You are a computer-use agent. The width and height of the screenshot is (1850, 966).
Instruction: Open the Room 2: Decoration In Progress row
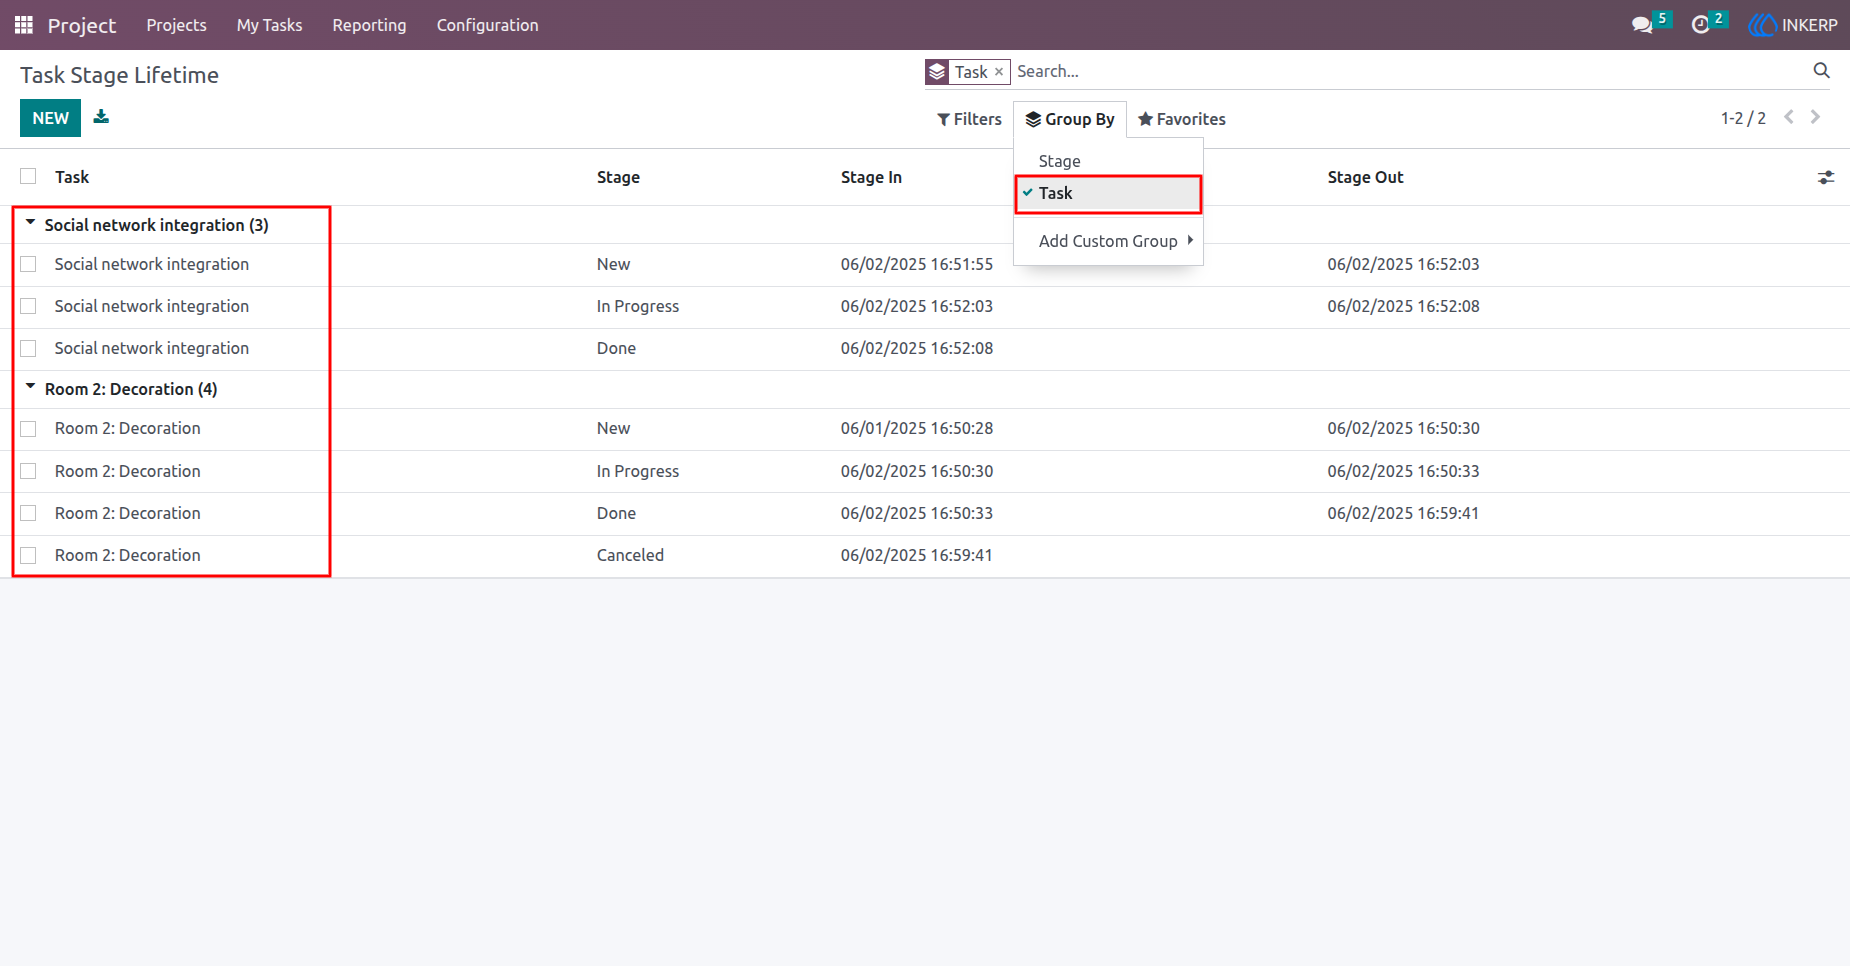click(925, 471)
